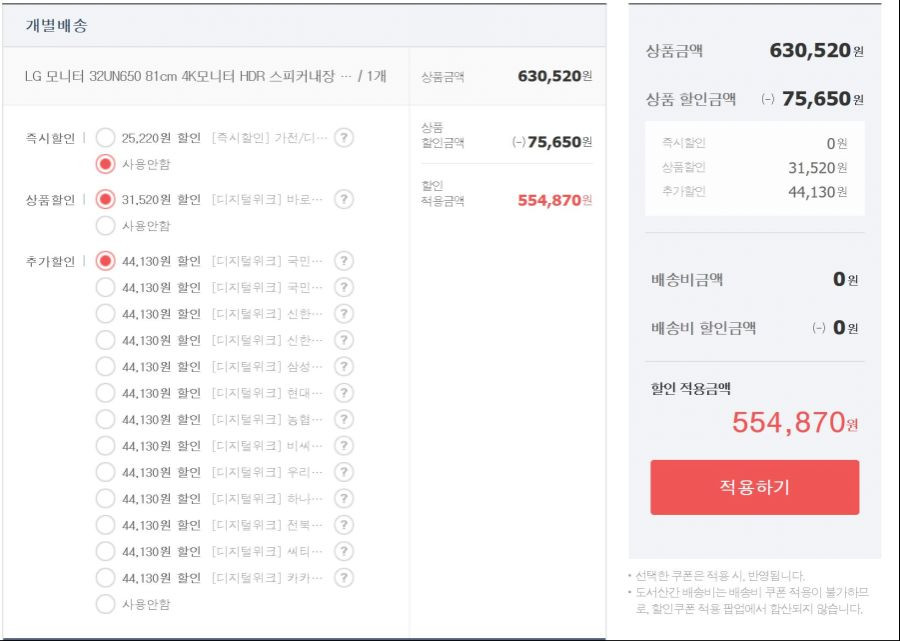Image resolution: width=900 pixels, height=641 pixels.
Task: Choose 사용안함 under 추가할인
Action: (x=105, y=604)
